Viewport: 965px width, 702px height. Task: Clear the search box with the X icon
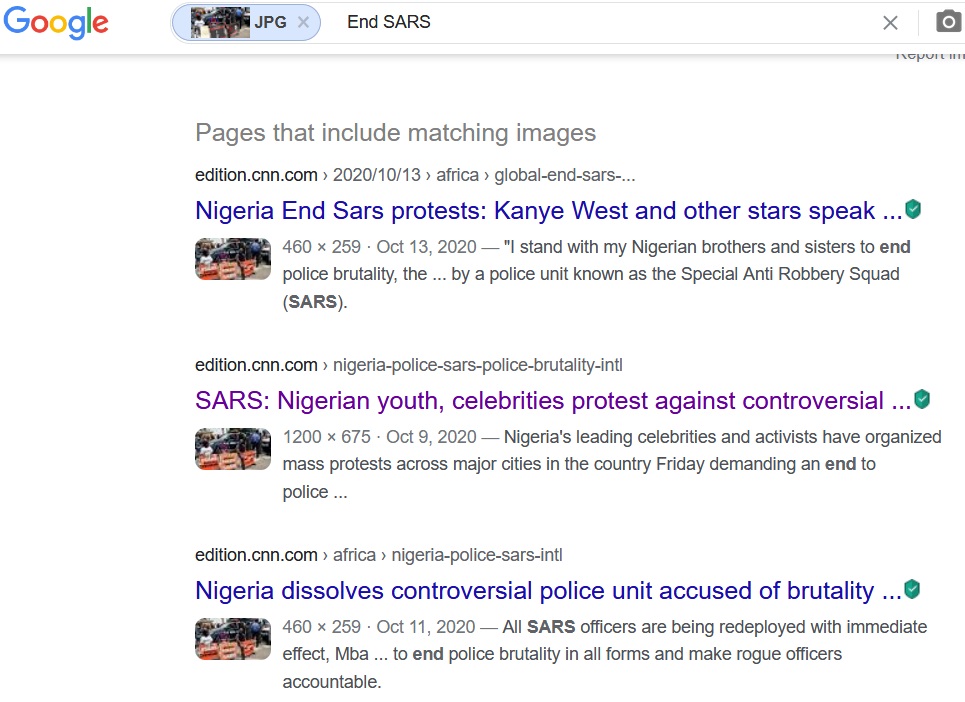[x=890, y=23]
